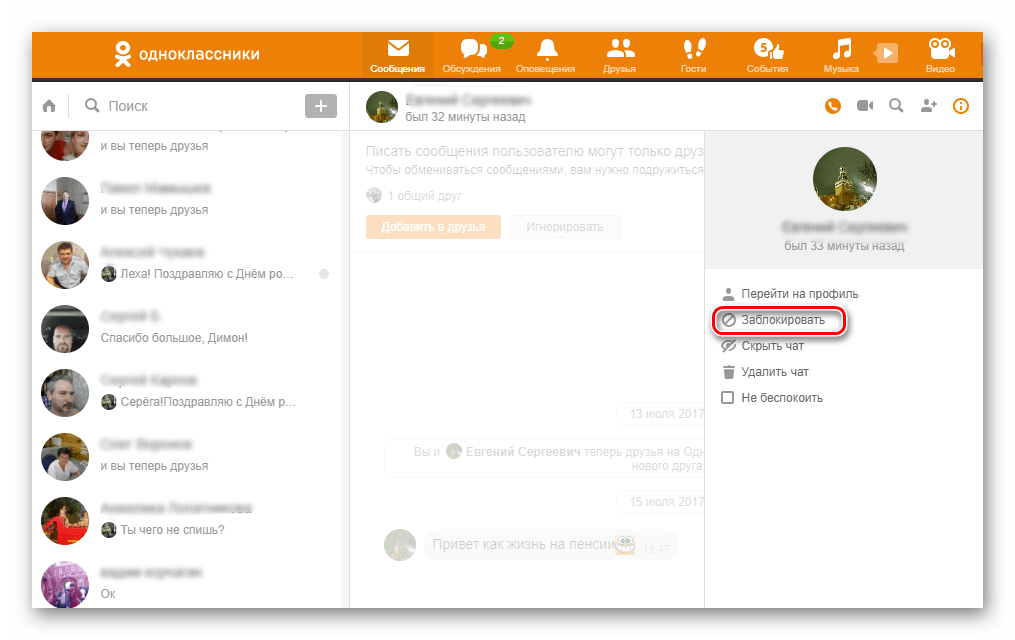Click the Евгений Сергеевич name link in chat

pyautogui.click(x=522, y=452)
